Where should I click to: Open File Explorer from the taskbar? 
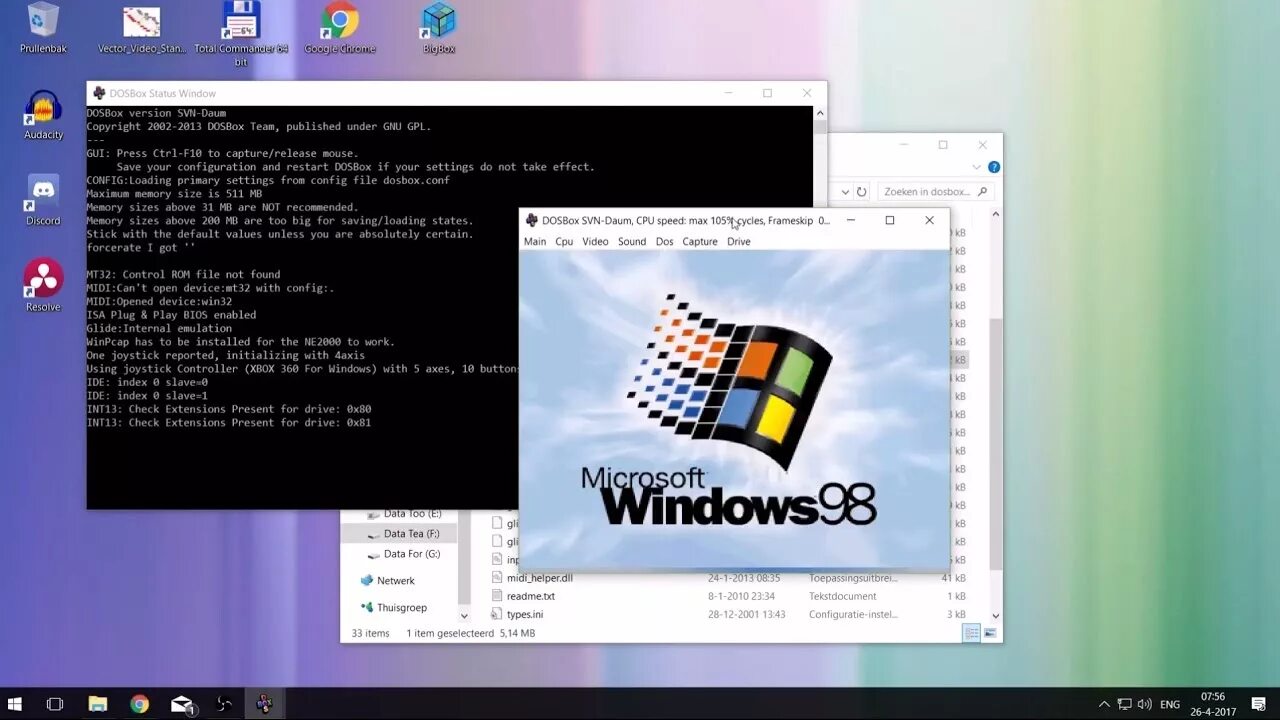pyautogui.click(x=97, y=704)
